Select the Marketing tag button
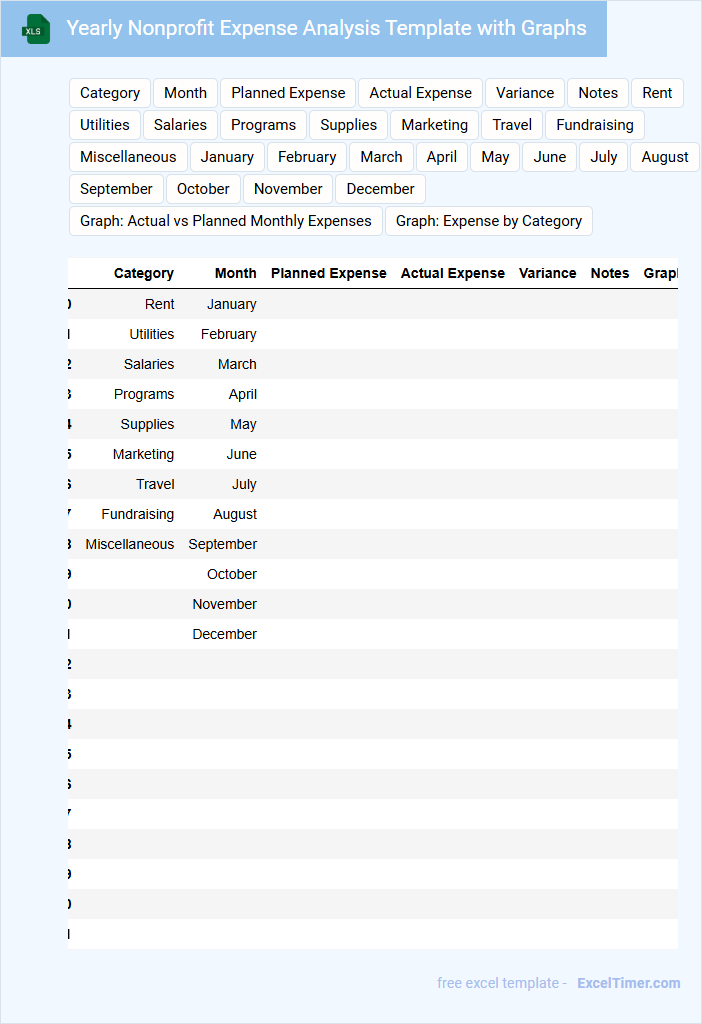702x1024 pixels. click(434, 125)
